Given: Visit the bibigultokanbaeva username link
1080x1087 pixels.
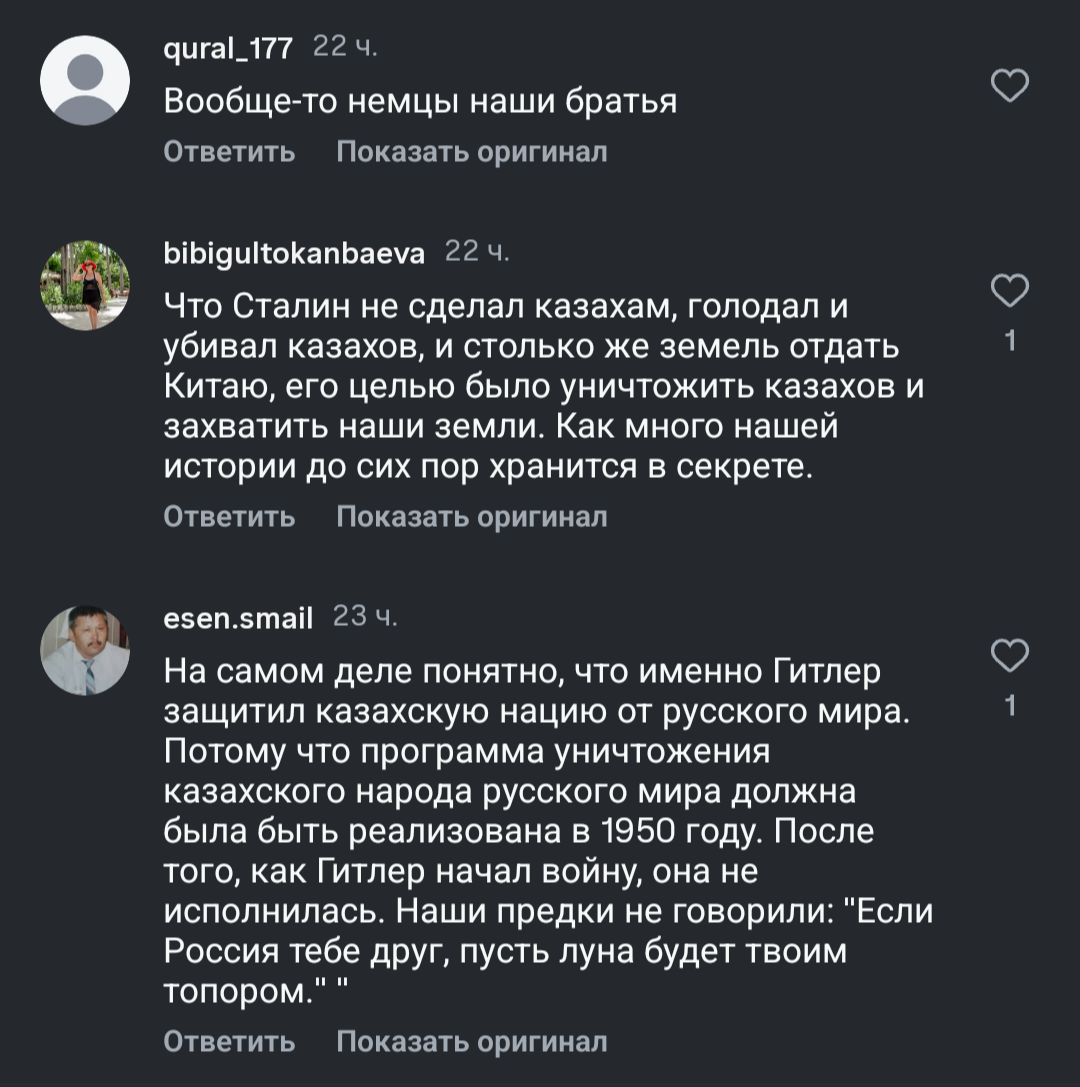Looking at the screenshot, I should (x=294, y=253).
